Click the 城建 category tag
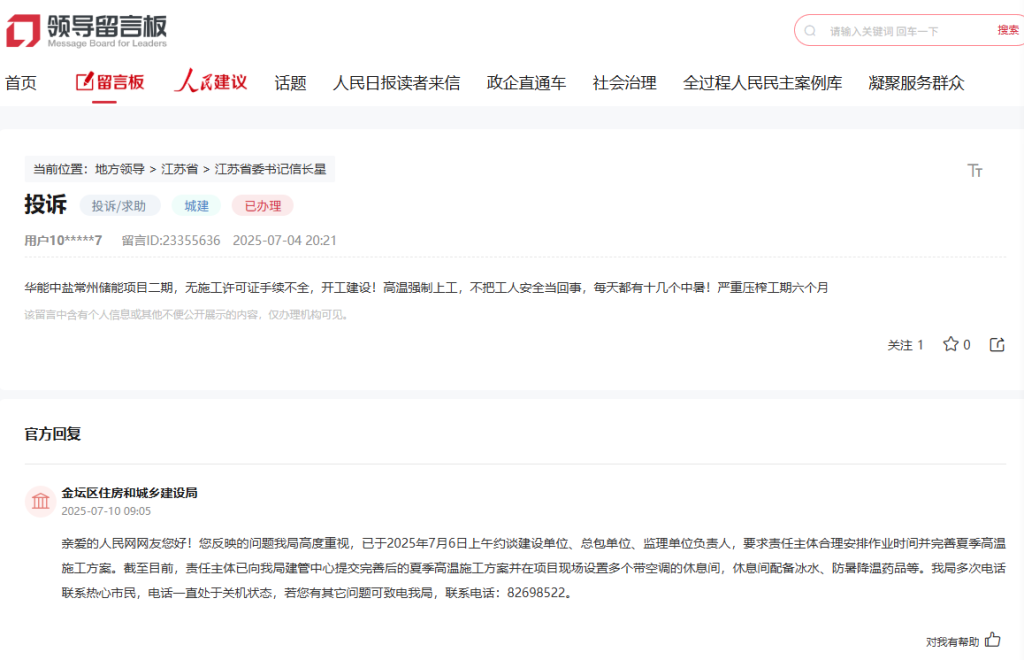Screen dimensions: 1024x660 (x=197, y=206)
